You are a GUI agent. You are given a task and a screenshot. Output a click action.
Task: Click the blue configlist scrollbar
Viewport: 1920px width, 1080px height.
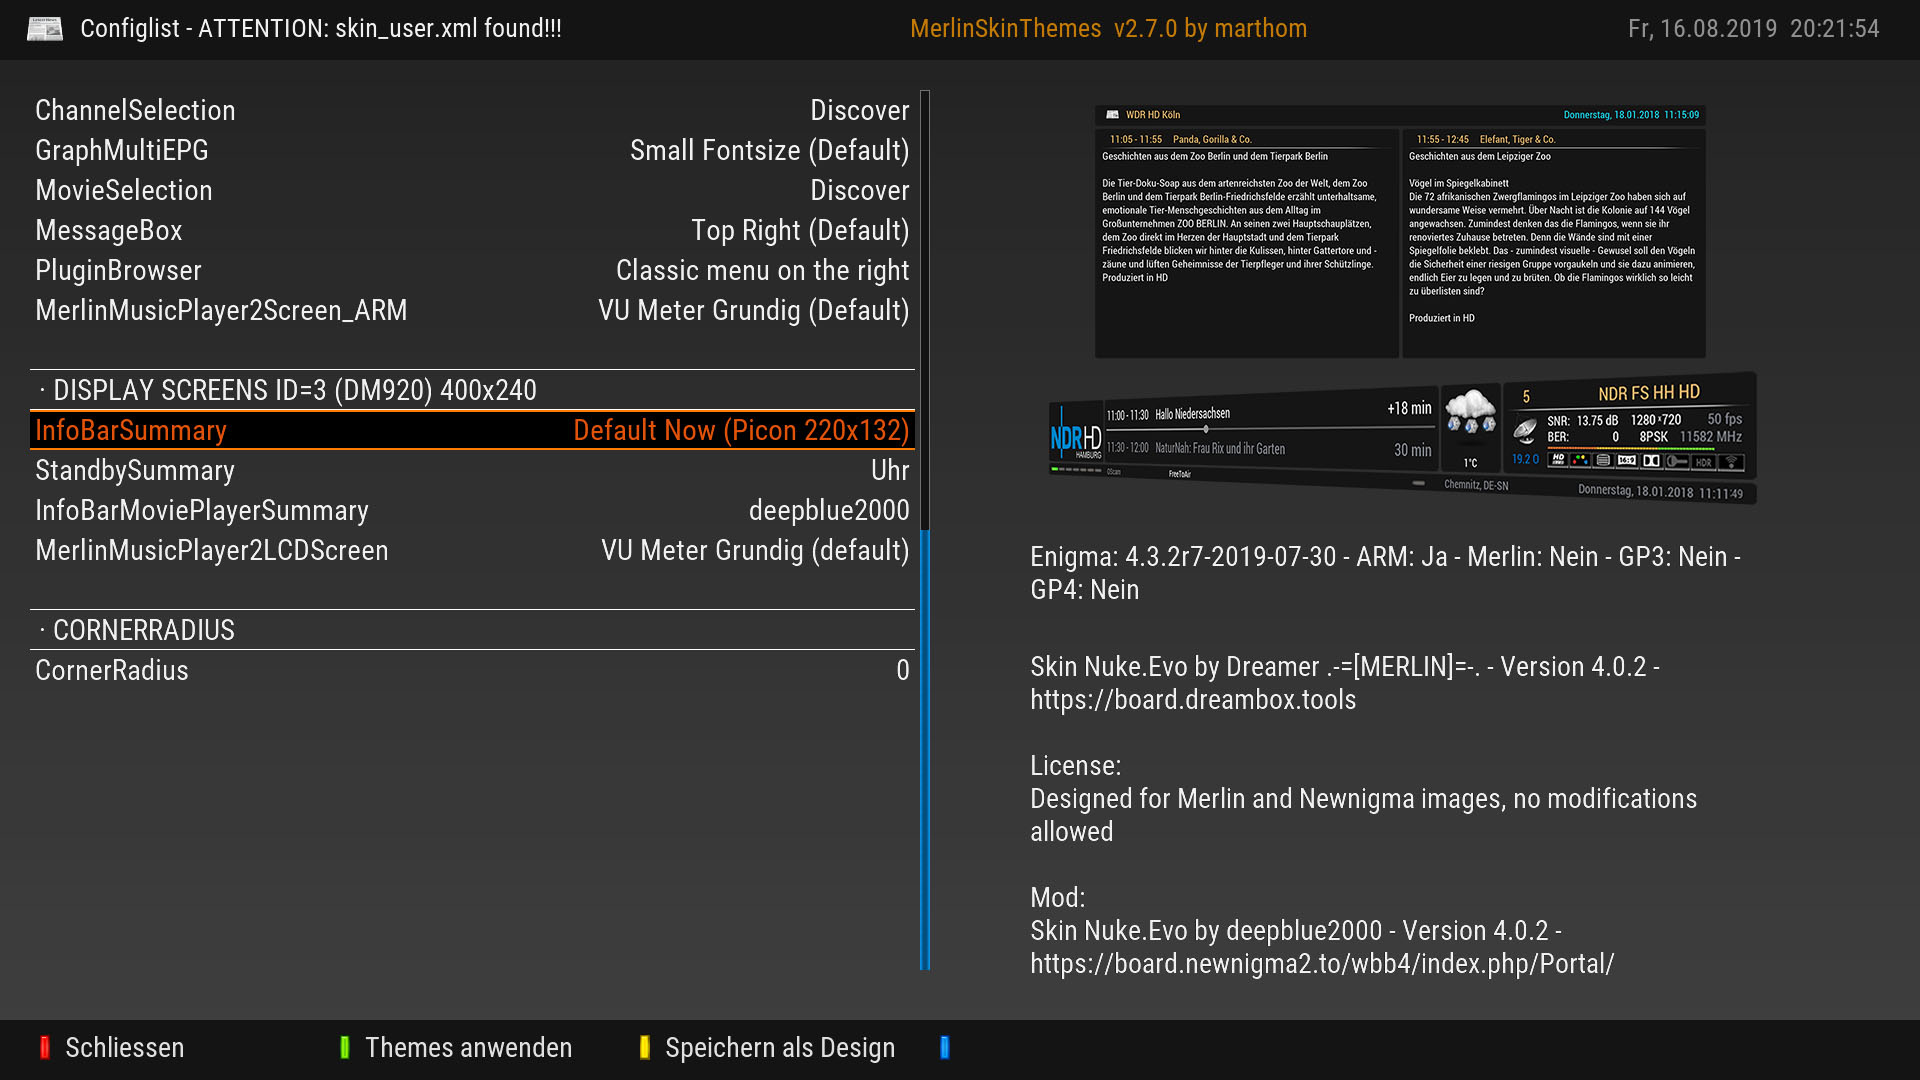(x=925, y=748)
